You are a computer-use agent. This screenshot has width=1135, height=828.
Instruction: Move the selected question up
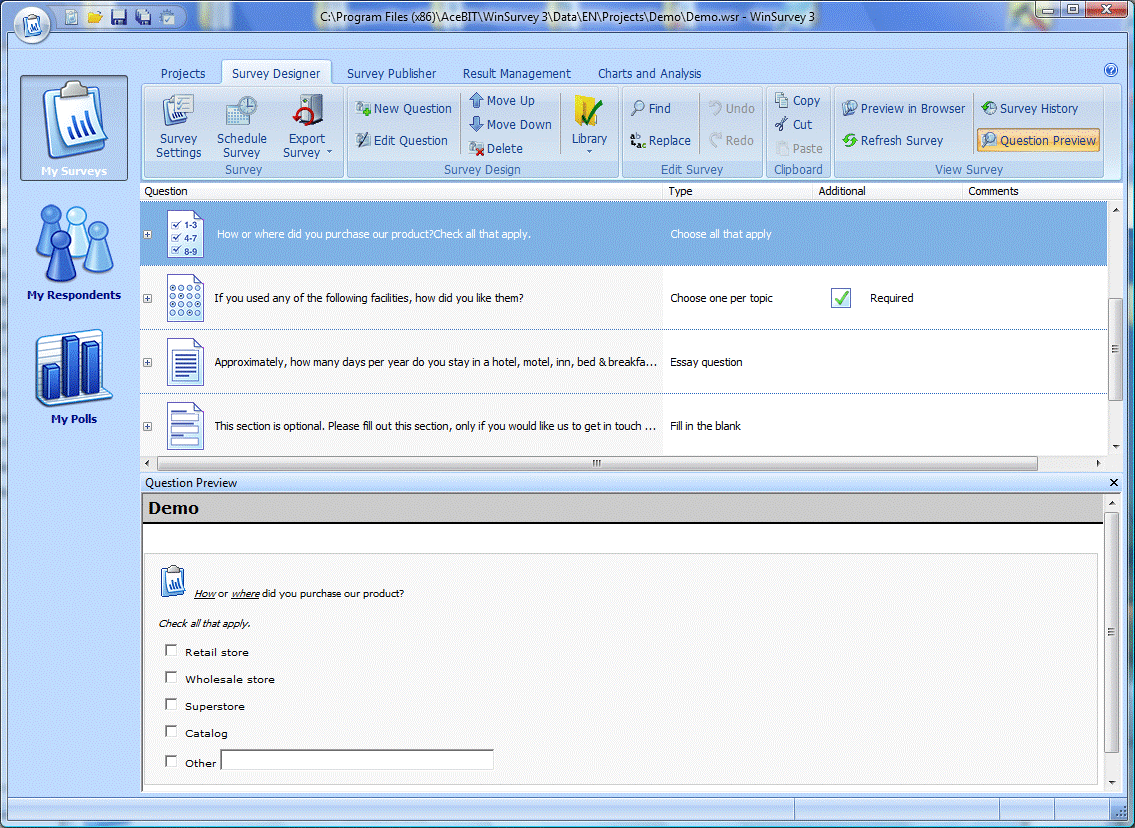tap(502, 101)
